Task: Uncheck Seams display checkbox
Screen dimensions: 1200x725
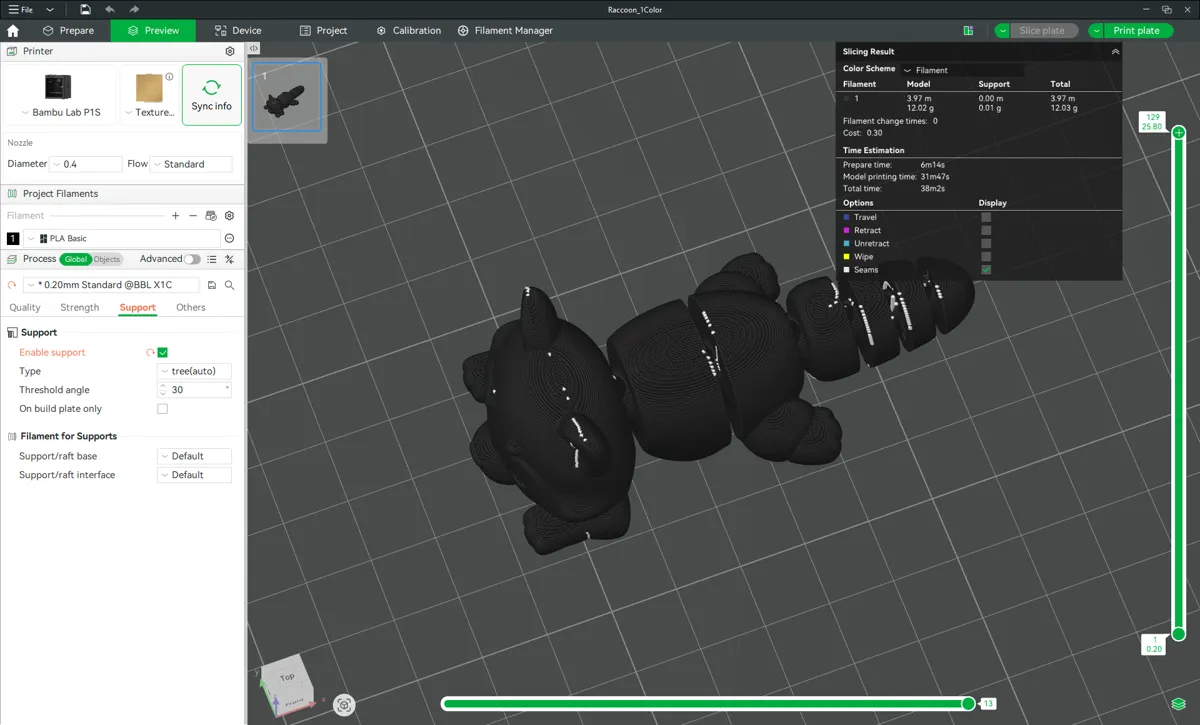Action: pos(986,270)
